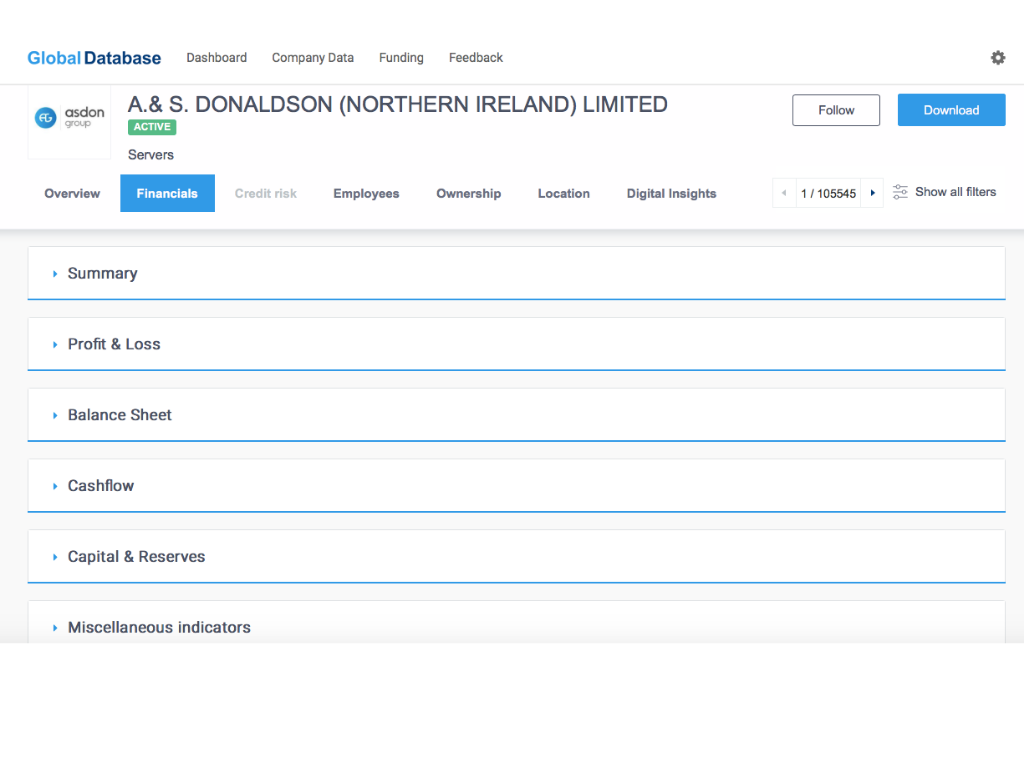
Task: Open the settings gear icon
Action: [x=997, y=58]
